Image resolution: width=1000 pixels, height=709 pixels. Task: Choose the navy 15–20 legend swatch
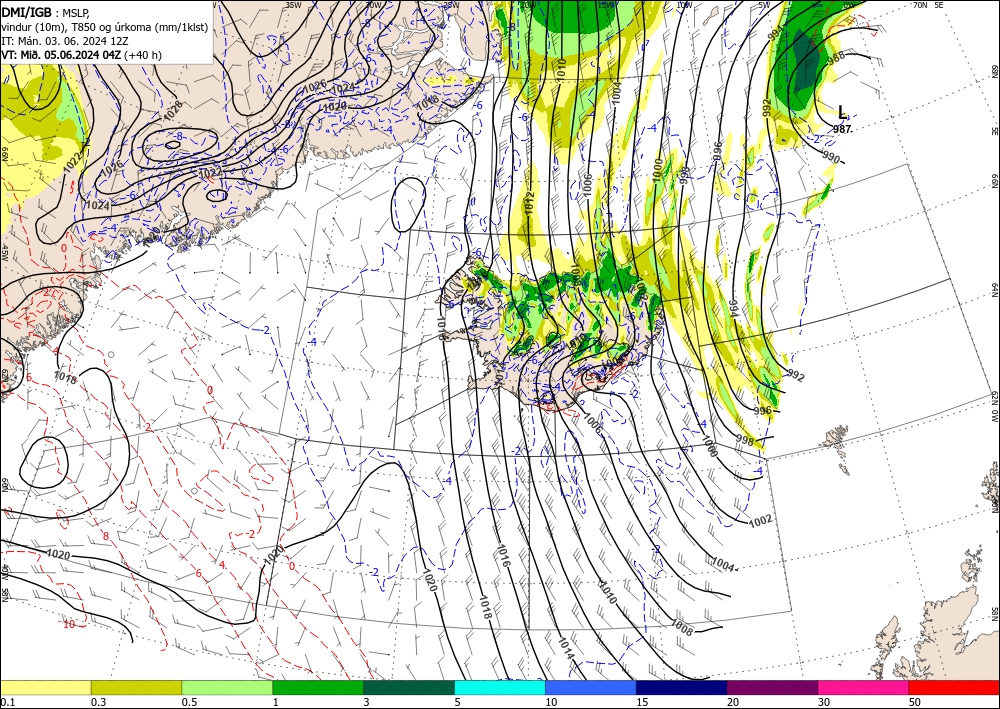682,687
